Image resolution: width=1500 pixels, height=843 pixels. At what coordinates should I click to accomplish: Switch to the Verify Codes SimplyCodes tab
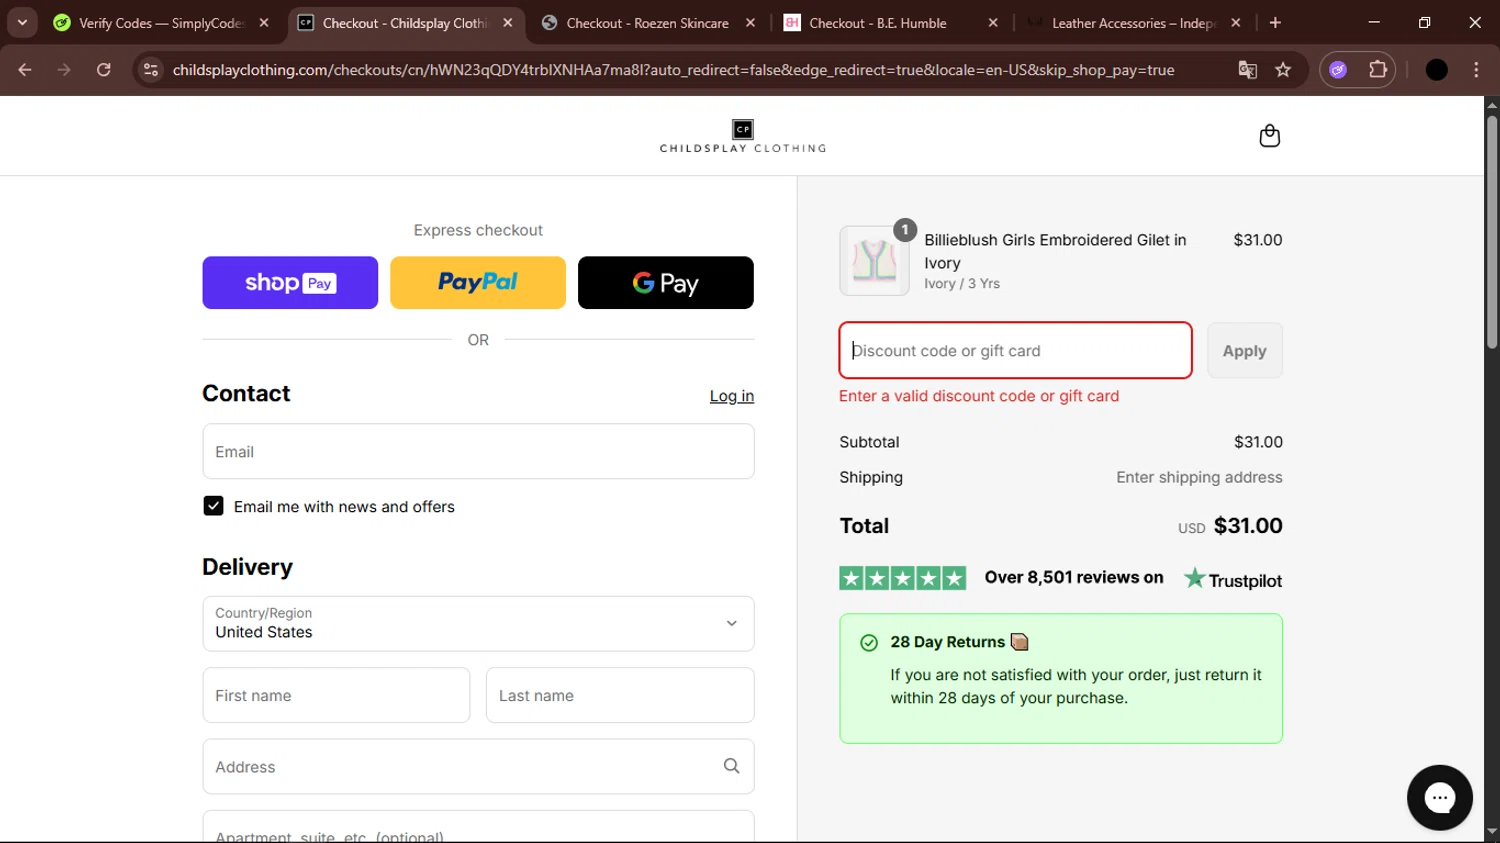pyautogui.click(x=160, y=23)
